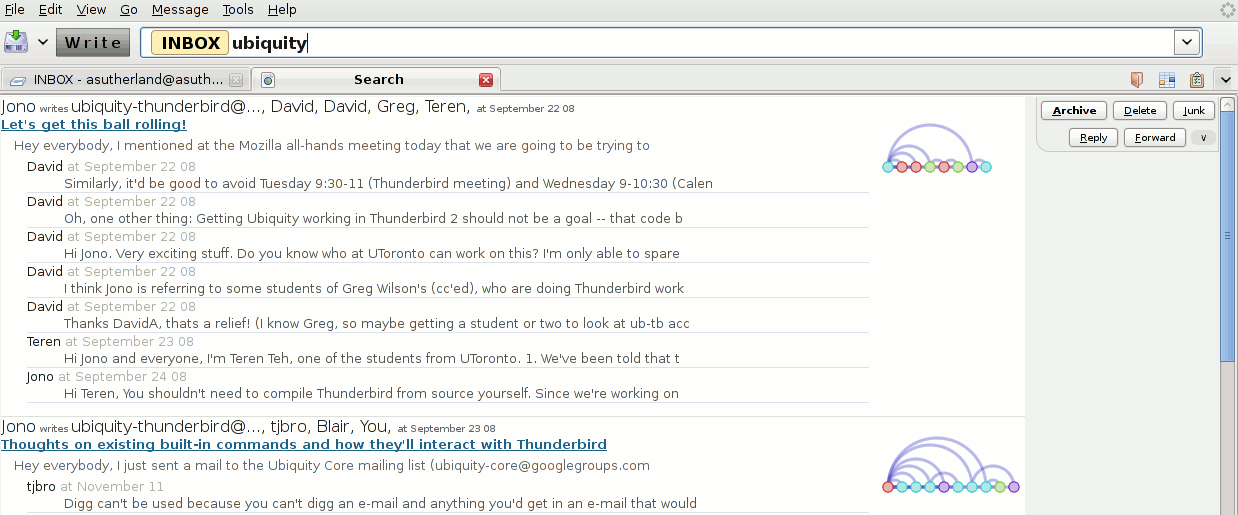Expand the search box dropdown arrow

(x=1186, y=42)
